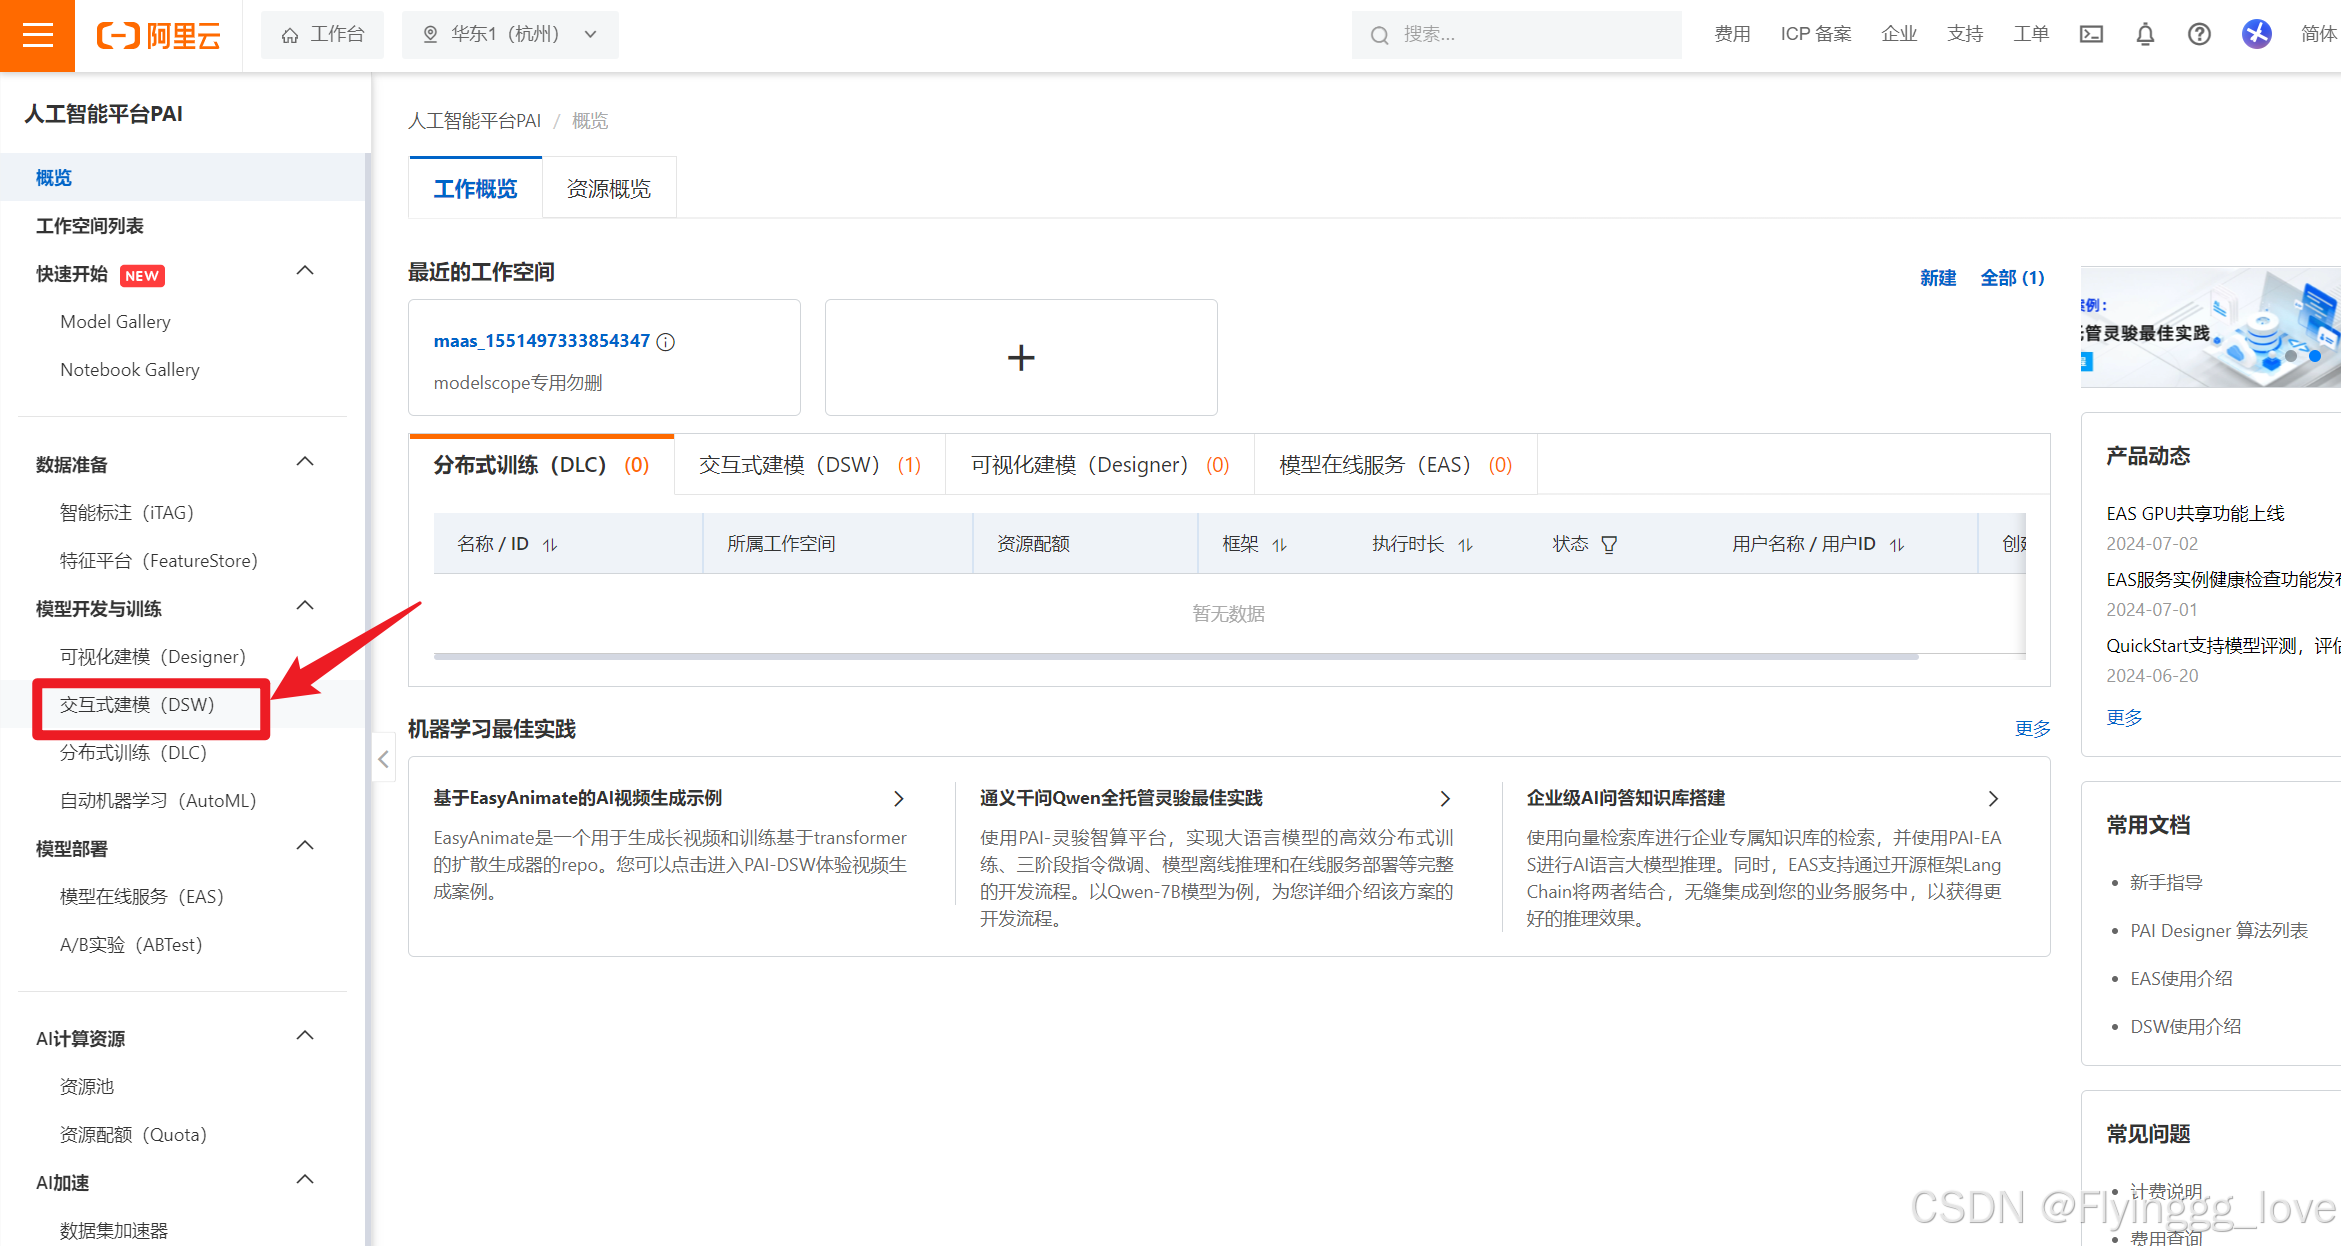Open 人工智能平台PAI breadcrumb

tap(474, 121)
